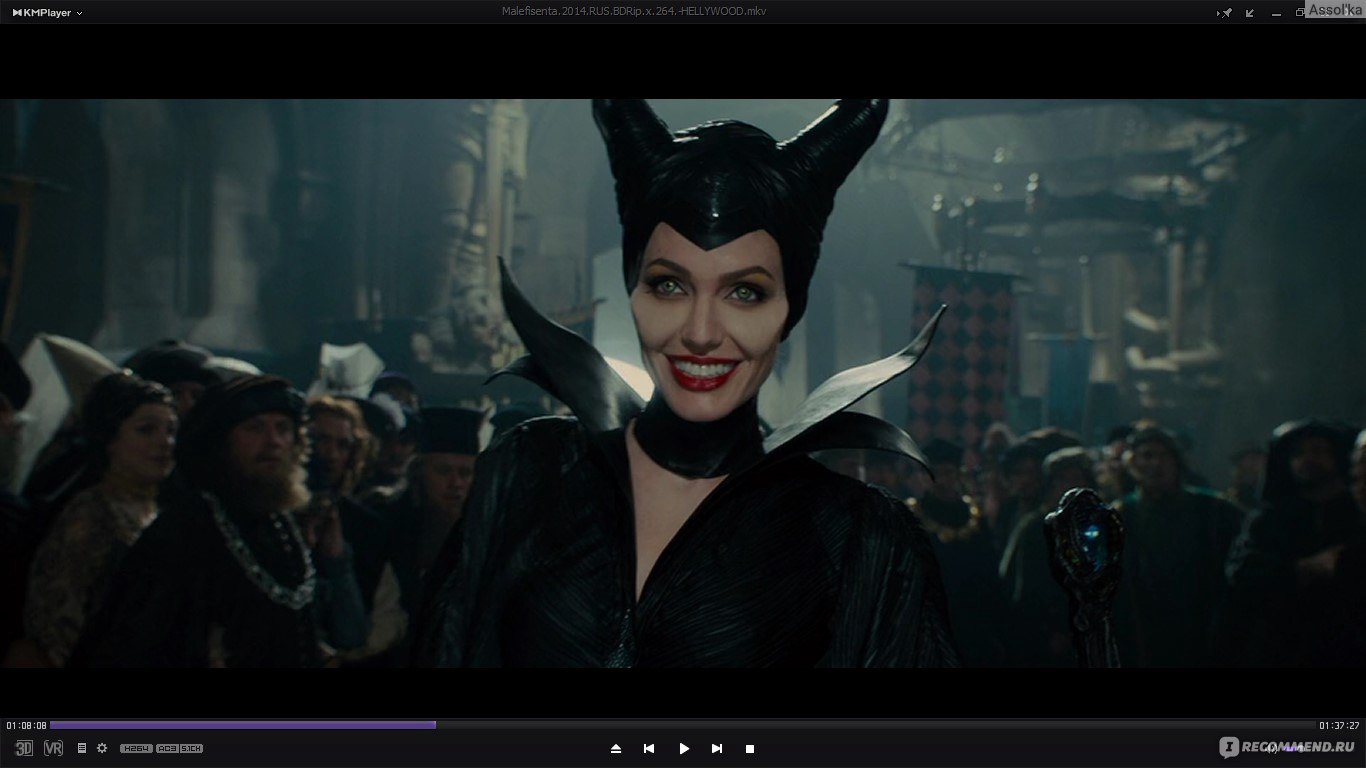The image size is (1366, 768).
Task: Click the total duration 01:37:27
Action: tap(1339, 726)
